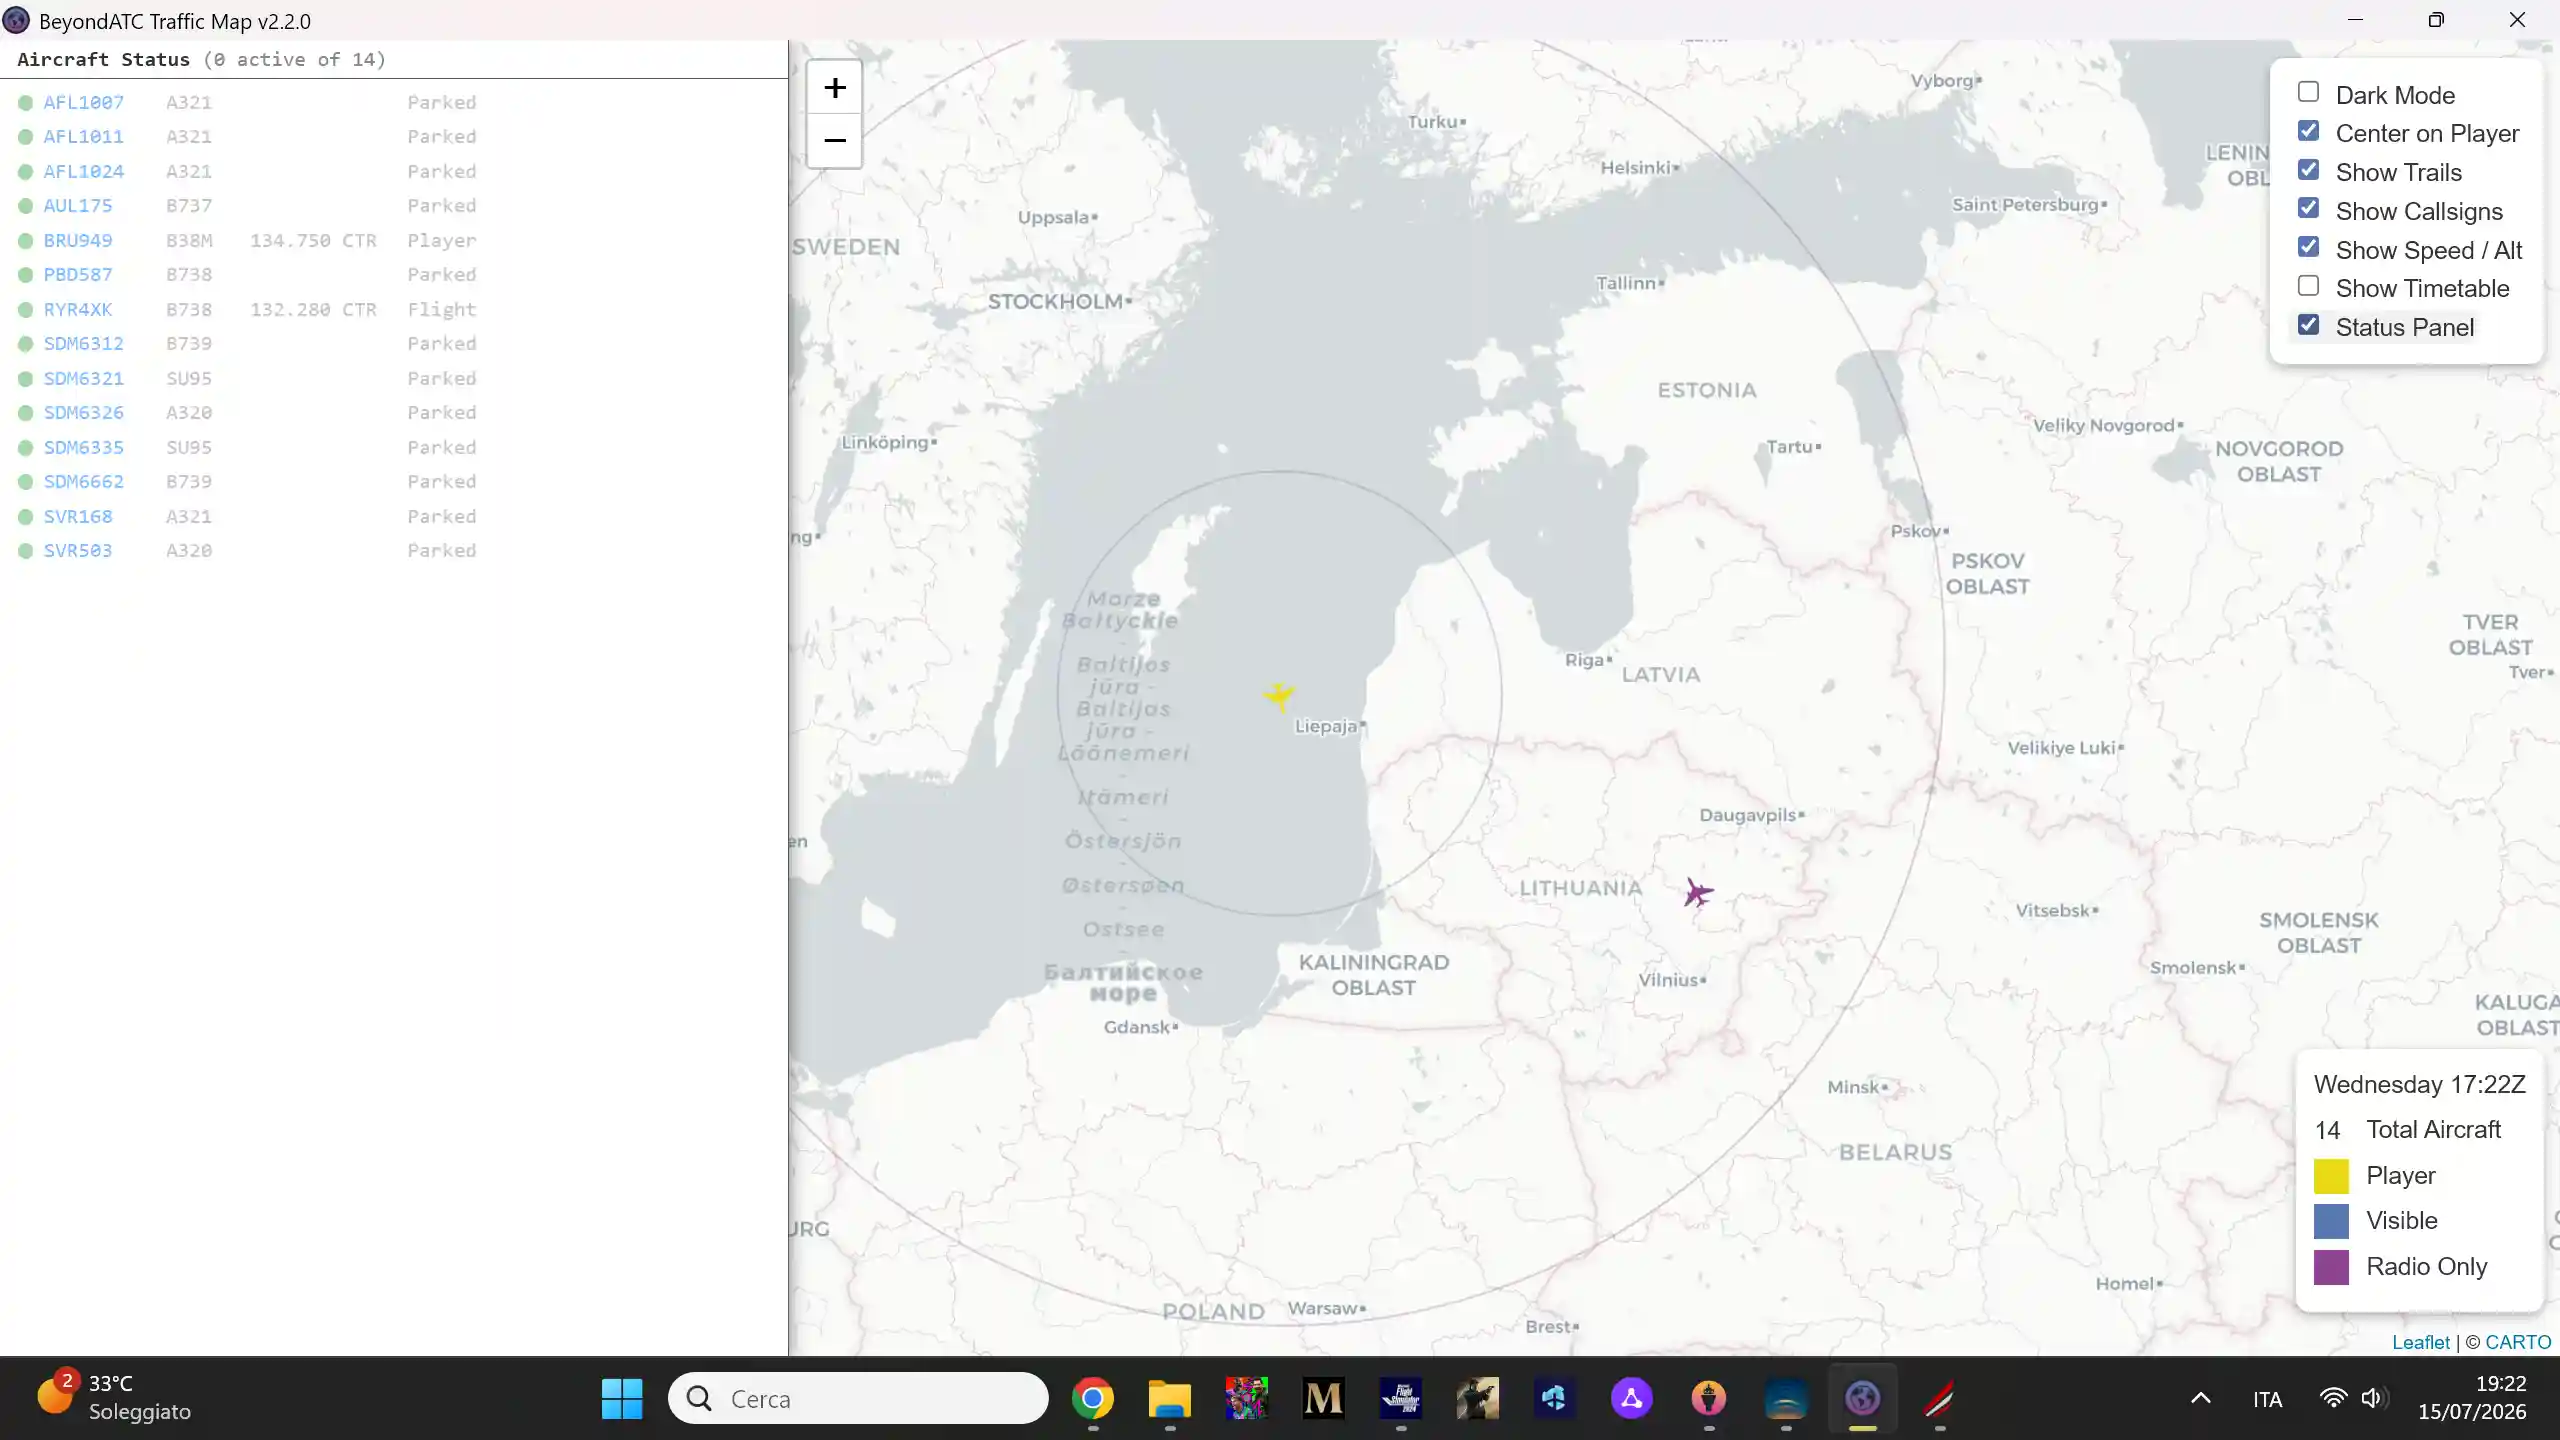
Task: Click the BeyondATC Traffic Map taskbar icon
Action: [1862, 1398]
